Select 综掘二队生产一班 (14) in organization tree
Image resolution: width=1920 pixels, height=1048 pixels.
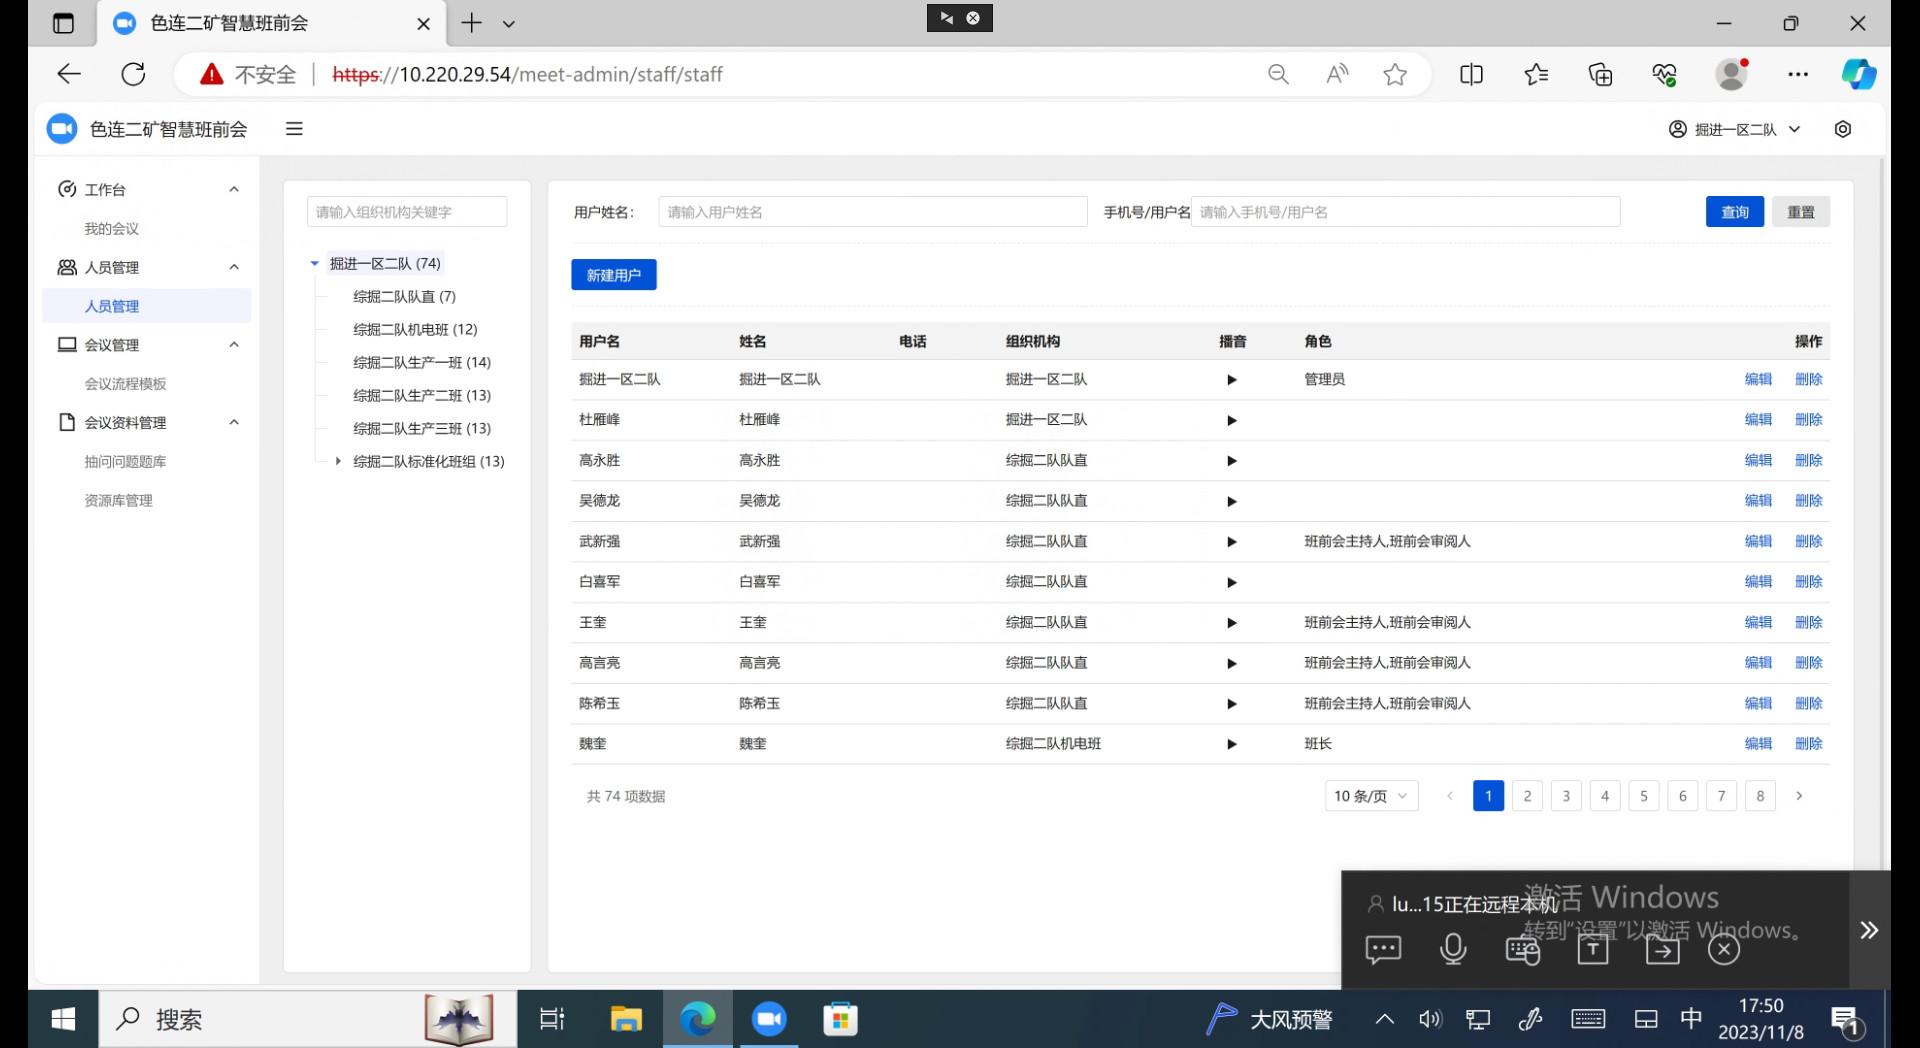click(422, 363)
